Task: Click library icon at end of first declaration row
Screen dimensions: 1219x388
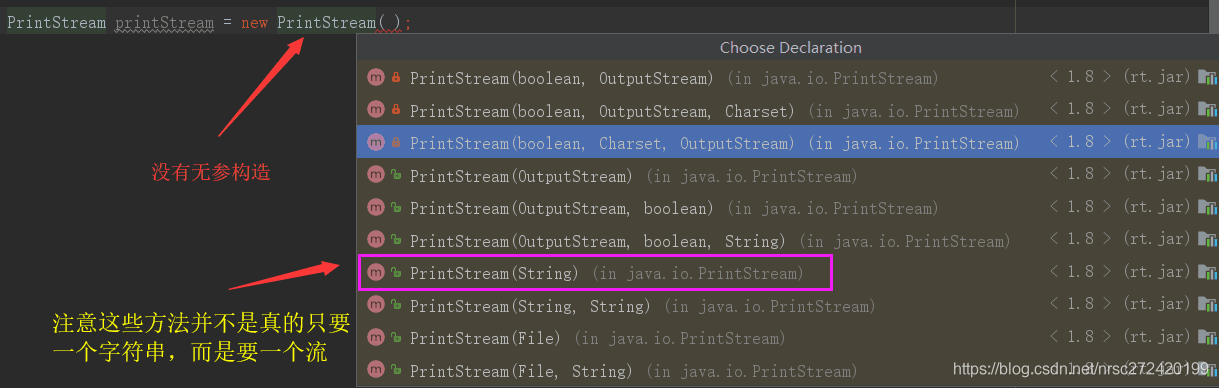Action: coord(1208,78)
